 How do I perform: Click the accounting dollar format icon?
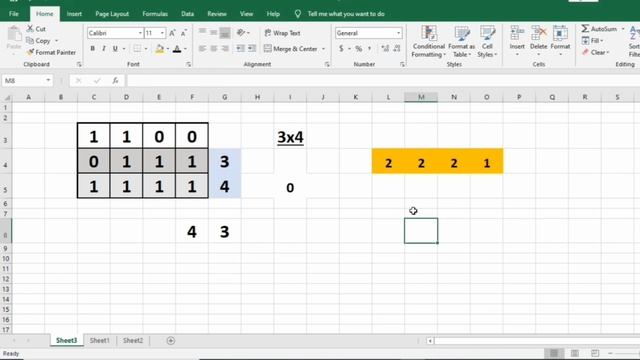[x=341, y=49]
